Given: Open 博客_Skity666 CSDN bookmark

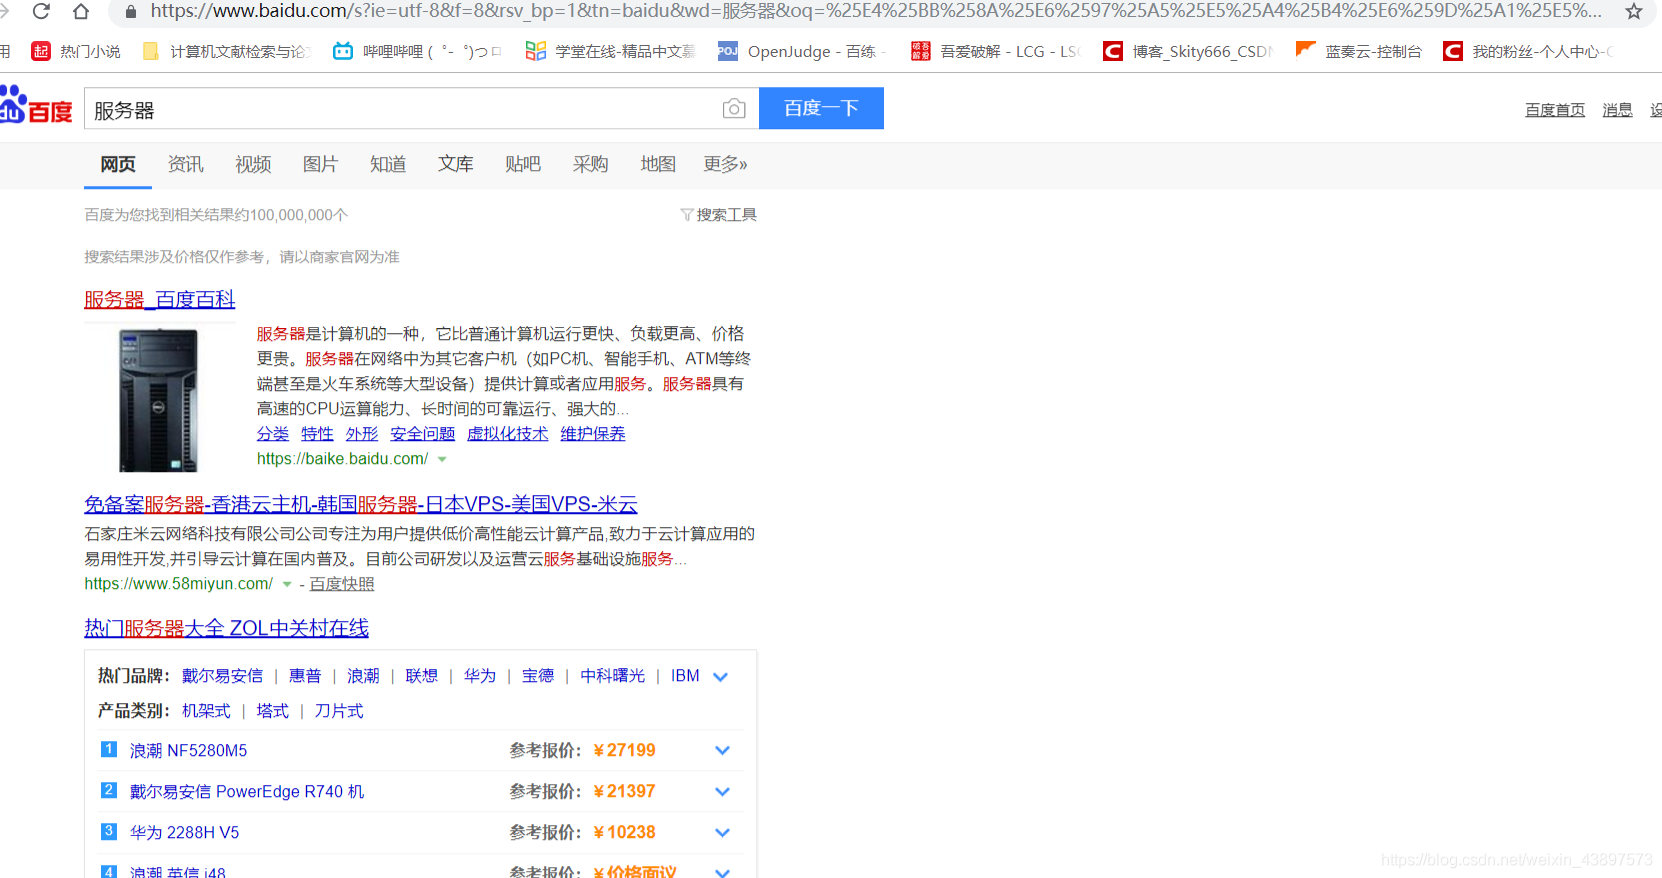Looking at the screenshot, I should 1188,51.
